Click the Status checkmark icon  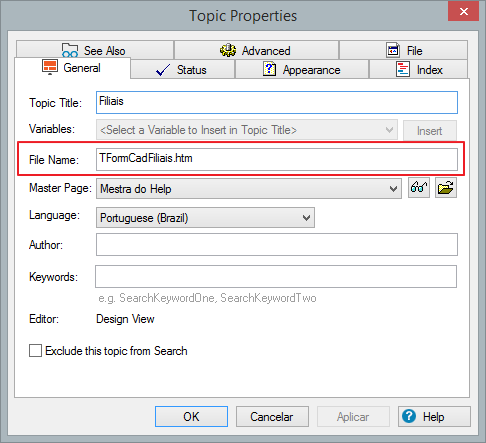(x=163, y=70)
